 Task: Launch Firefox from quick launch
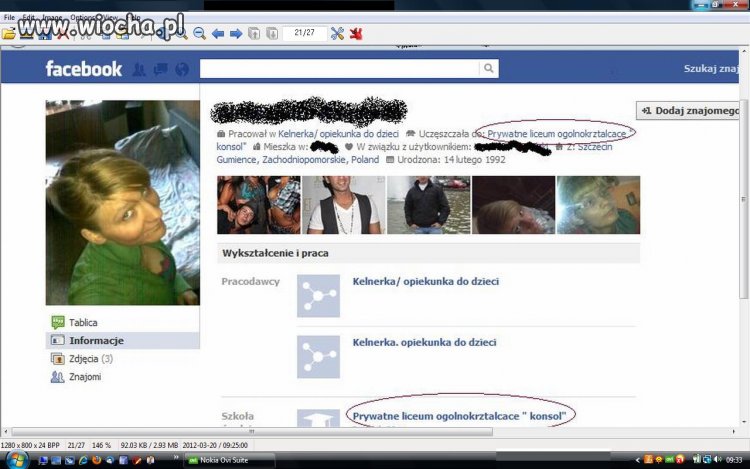click(x=96, y=460)
